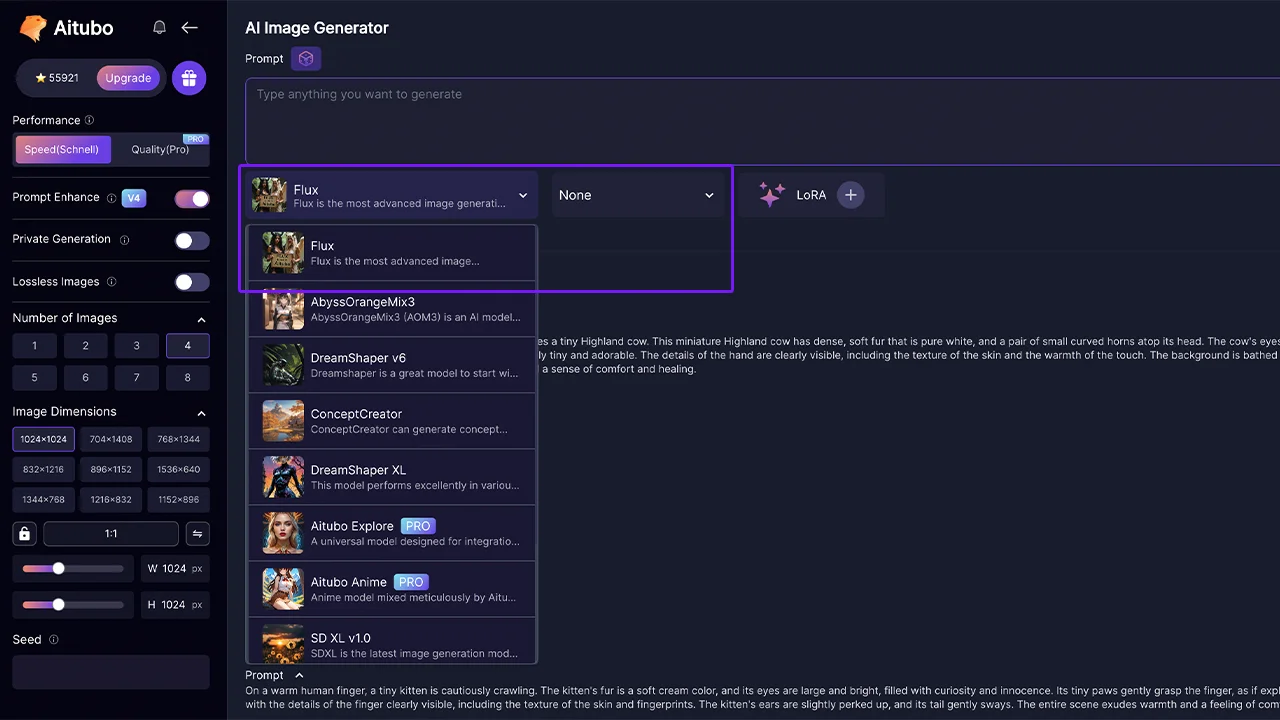Set number of images to 8
This screenshot has width=1280, height=720.
coord(187,378)
